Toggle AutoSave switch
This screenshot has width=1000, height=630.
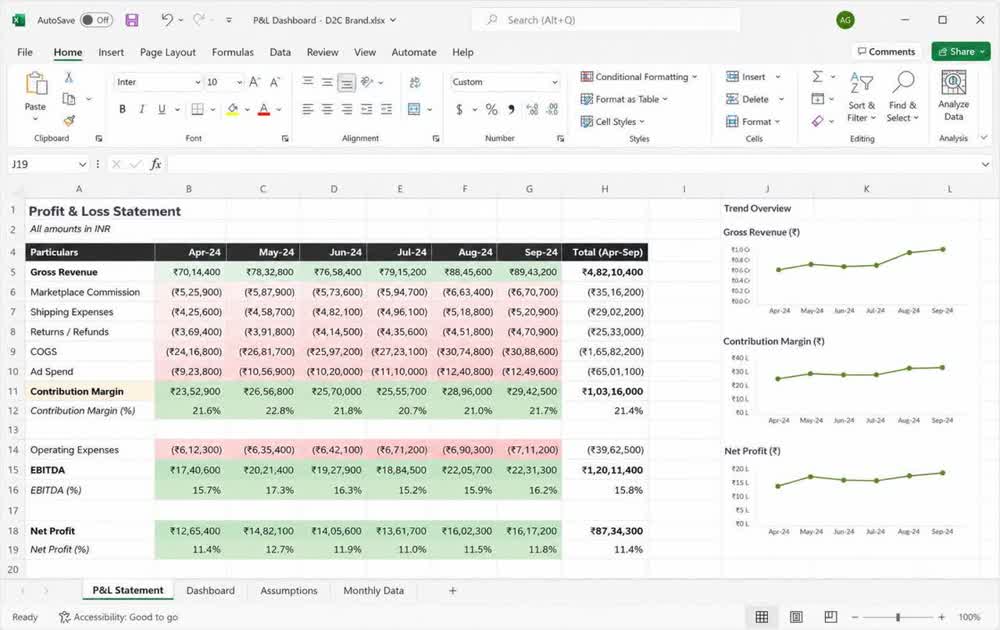click(x=96, y=20)
